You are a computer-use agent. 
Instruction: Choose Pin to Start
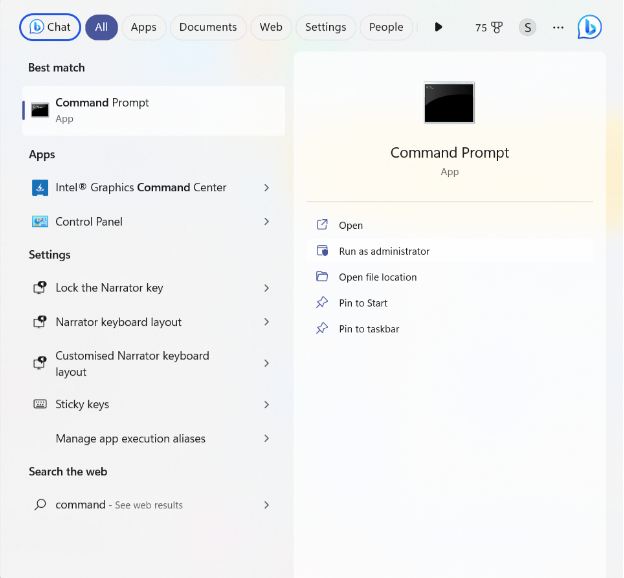pyautogui.click(x=450, y=303)
